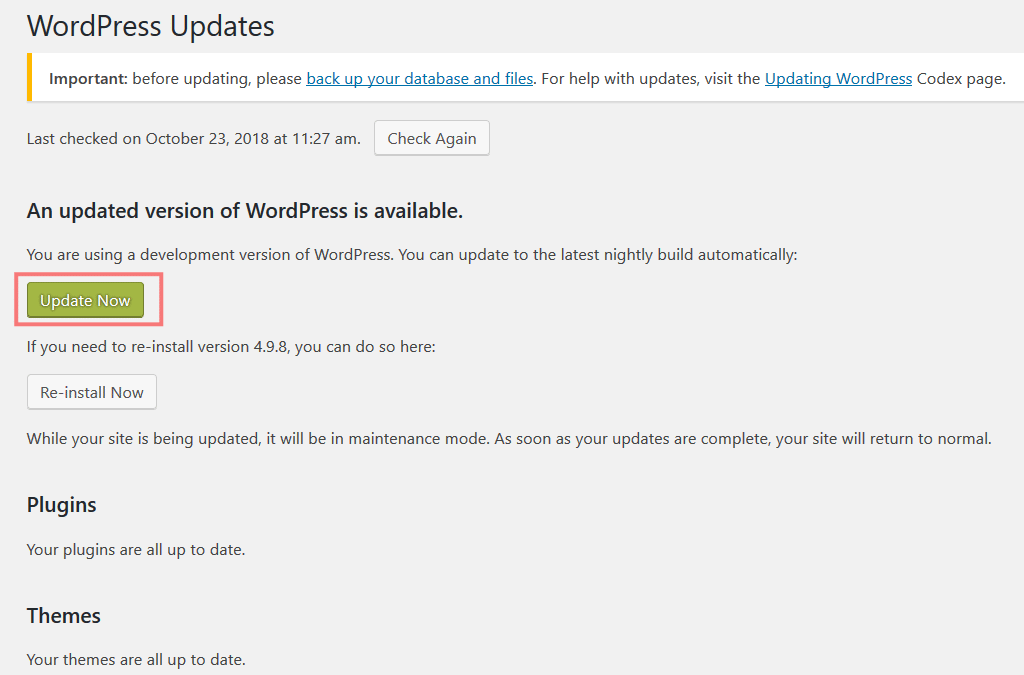Image resolution: width=1024 pixels, height=675 pixels.
Task: Click the WordPress Updates page title
Action: (151, 26)
